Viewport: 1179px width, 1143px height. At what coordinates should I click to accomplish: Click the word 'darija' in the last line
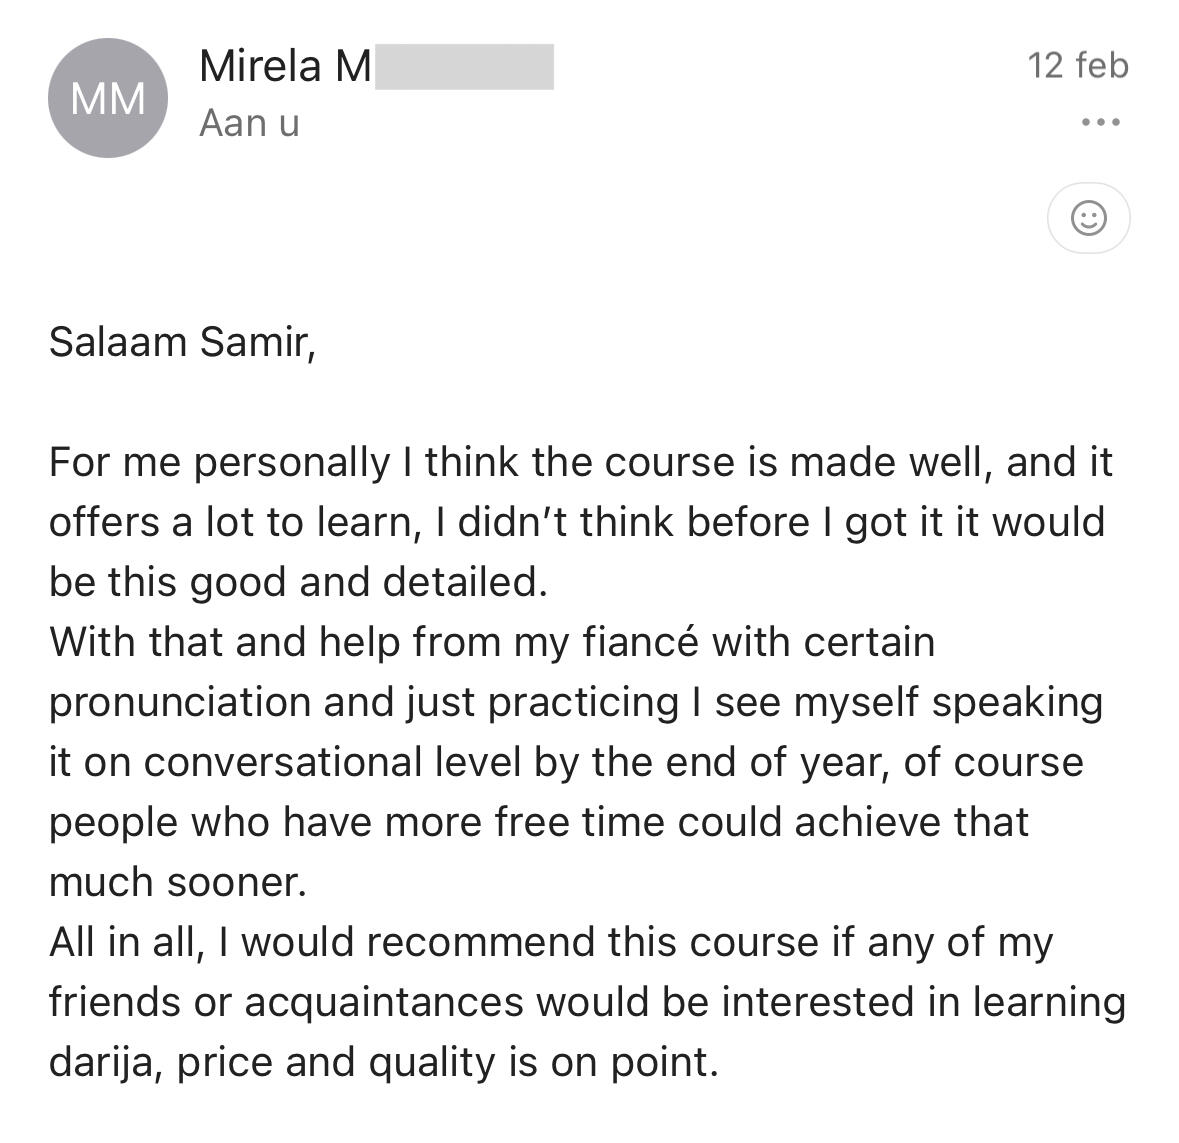coord(99,1062)
